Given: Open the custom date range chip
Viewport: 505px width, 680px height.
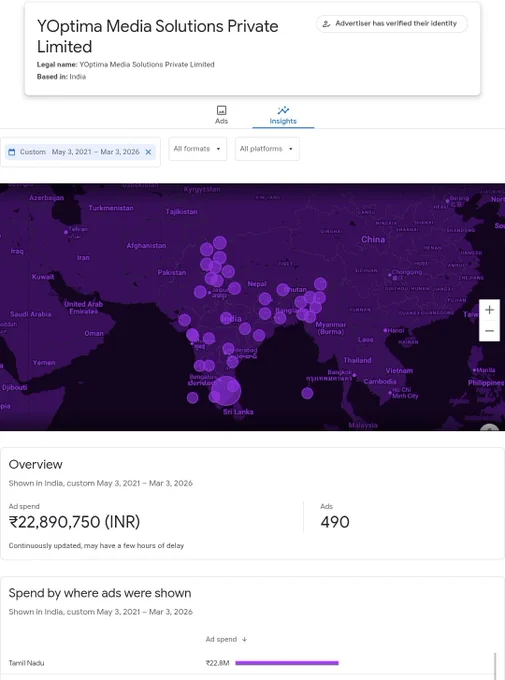Looking at the screenshot, I should coord(80,152).
